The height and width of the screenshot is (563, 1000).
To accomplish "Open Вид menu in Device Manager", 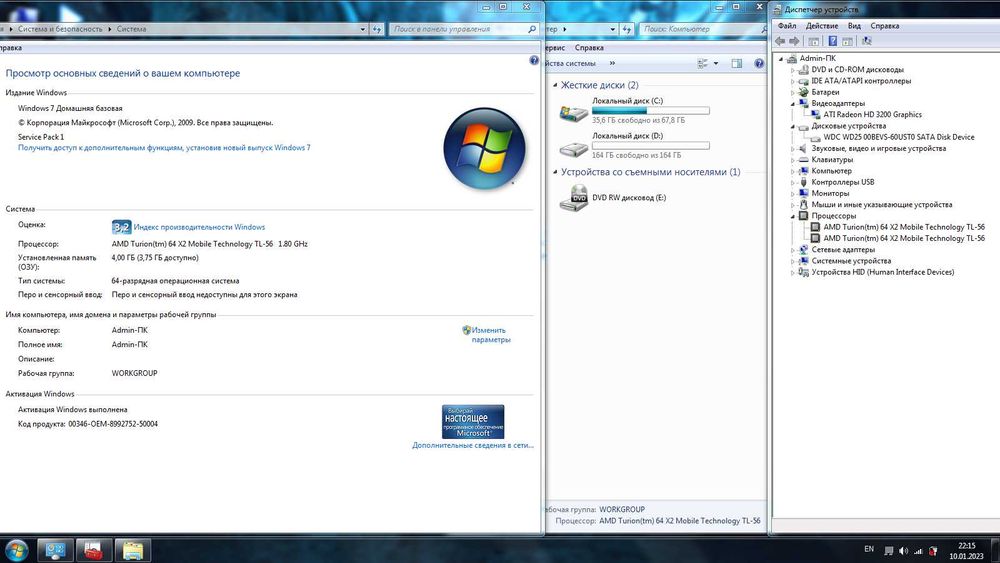I will pos(854,26).
